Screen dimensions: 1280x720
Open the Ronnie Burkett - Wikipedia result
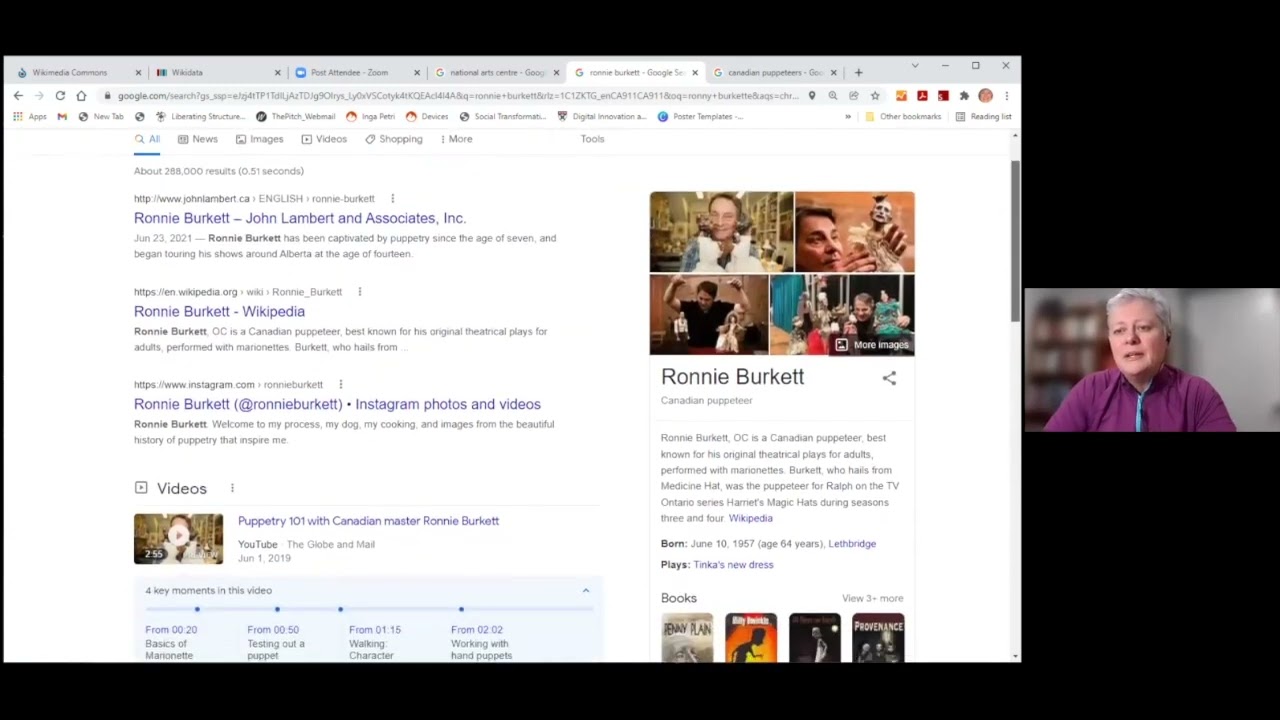pos(219,311)
